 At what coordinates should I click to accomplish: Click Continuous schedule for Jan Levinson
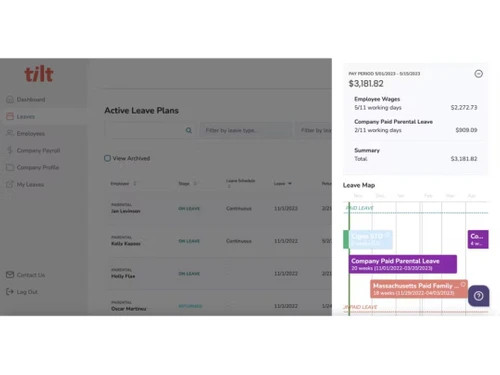click(239, 208)
